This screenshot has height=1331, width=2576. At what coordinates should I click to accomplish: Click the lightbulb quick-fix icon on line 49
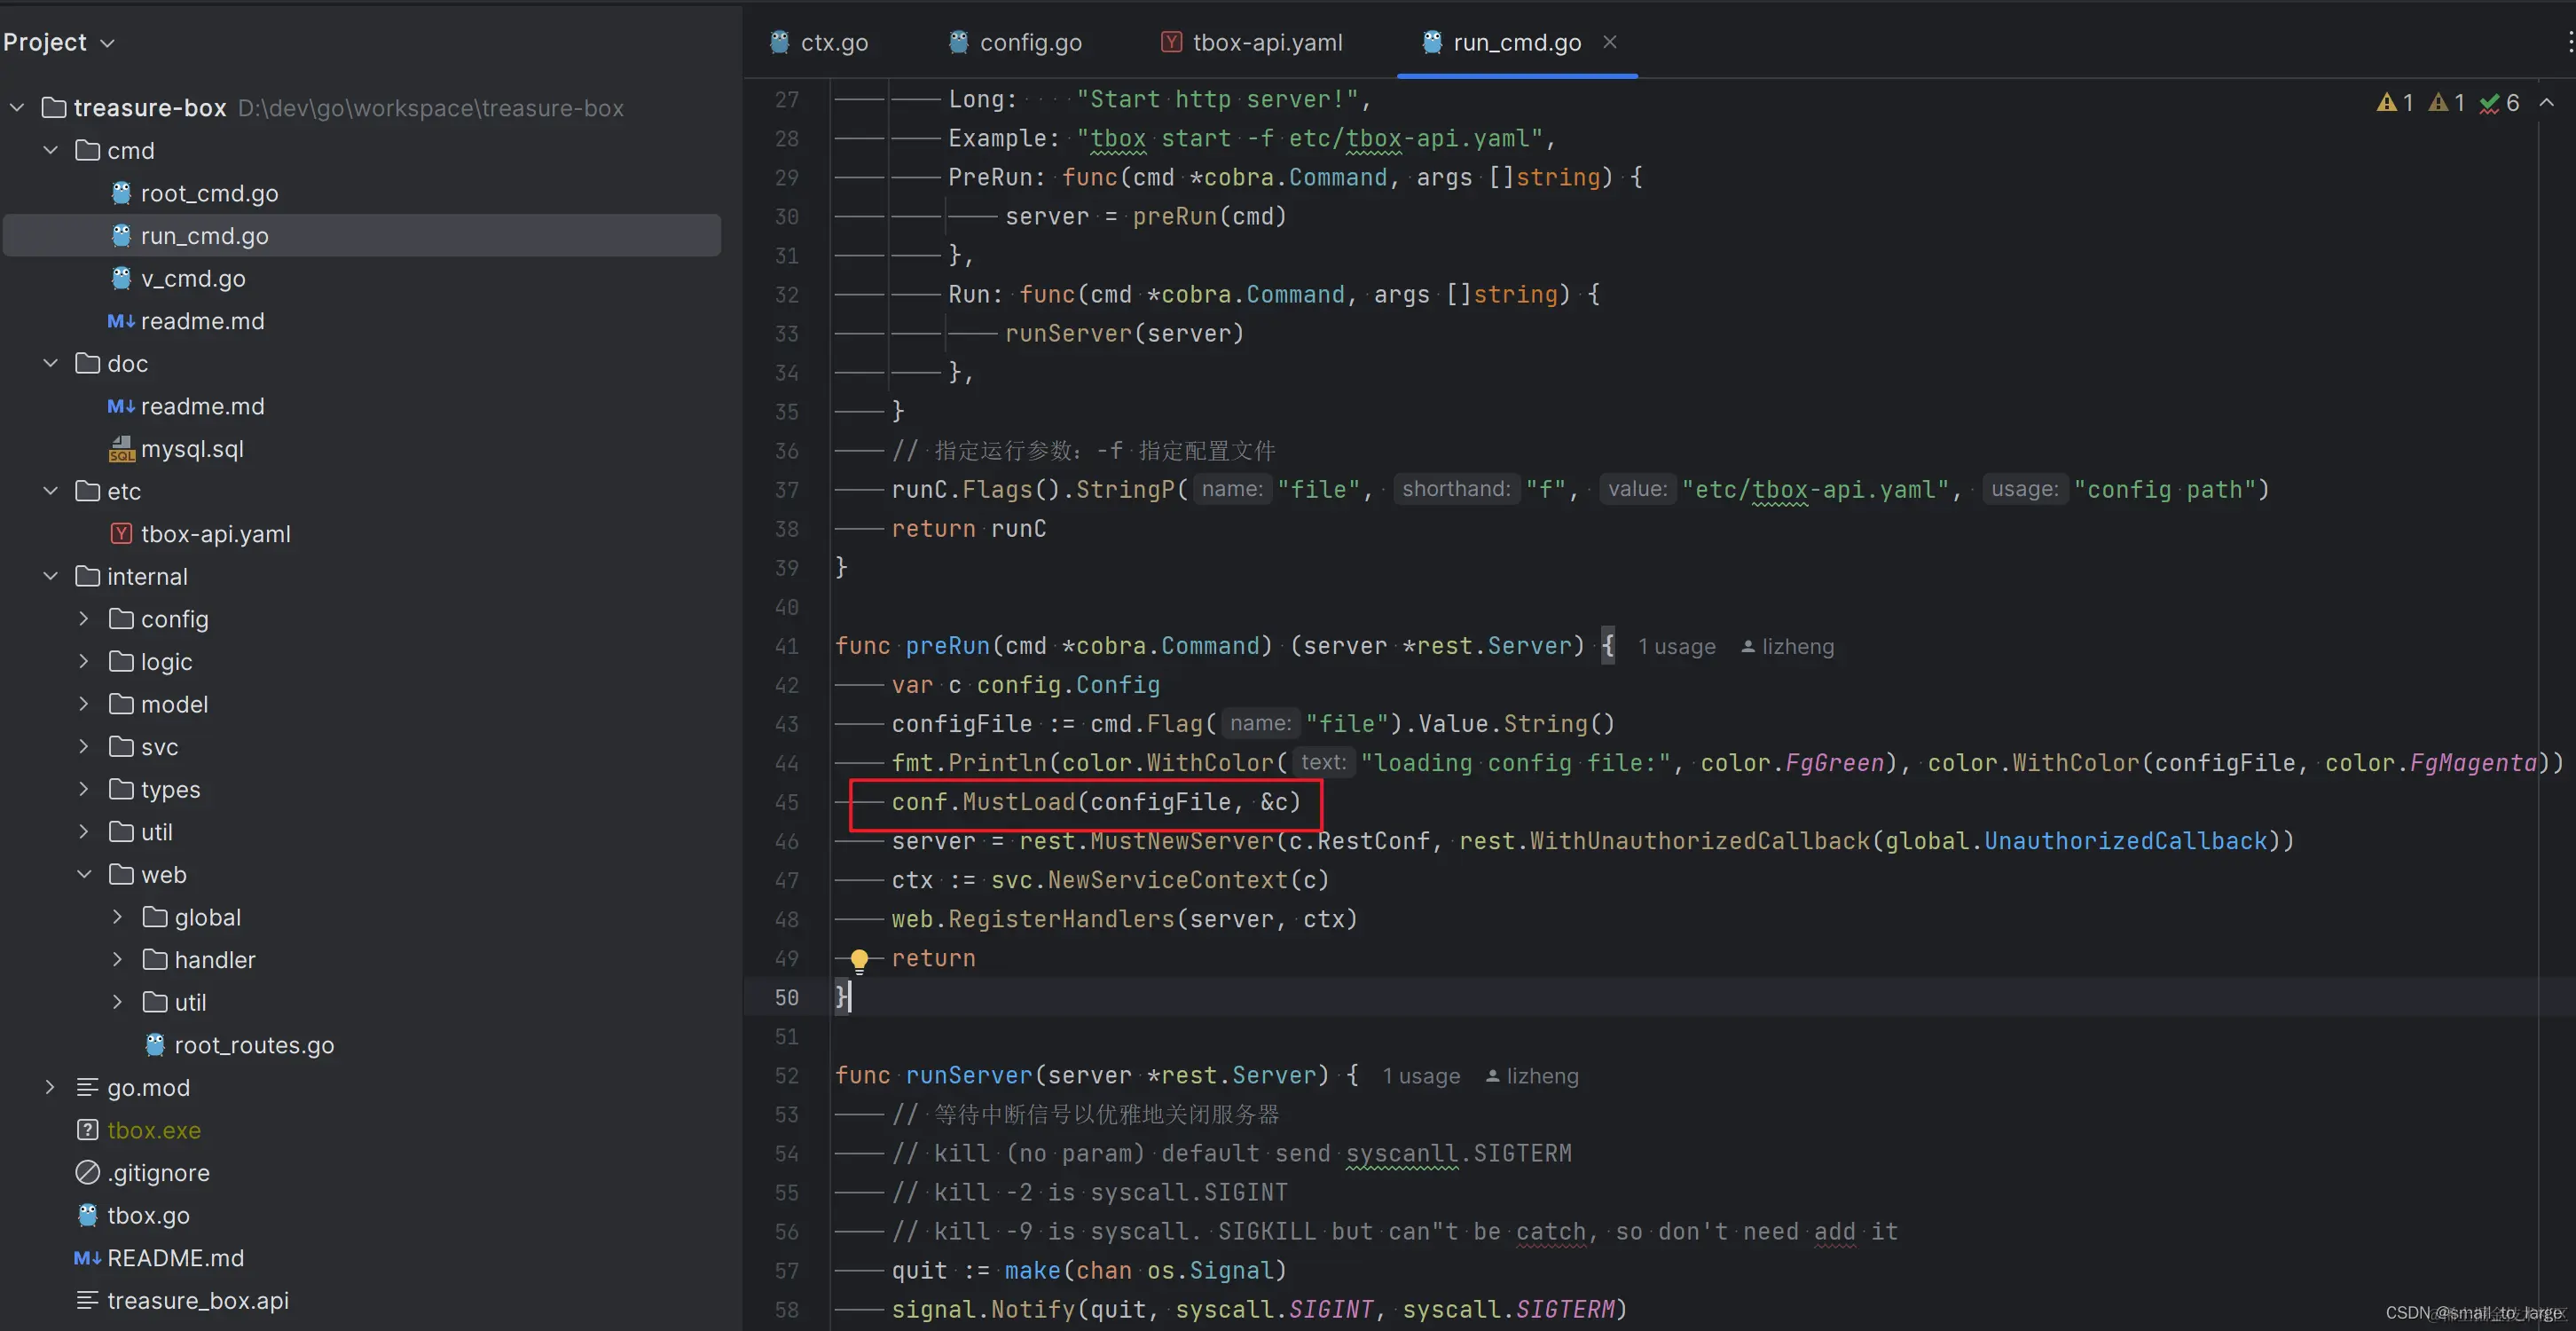pos(859,960)
